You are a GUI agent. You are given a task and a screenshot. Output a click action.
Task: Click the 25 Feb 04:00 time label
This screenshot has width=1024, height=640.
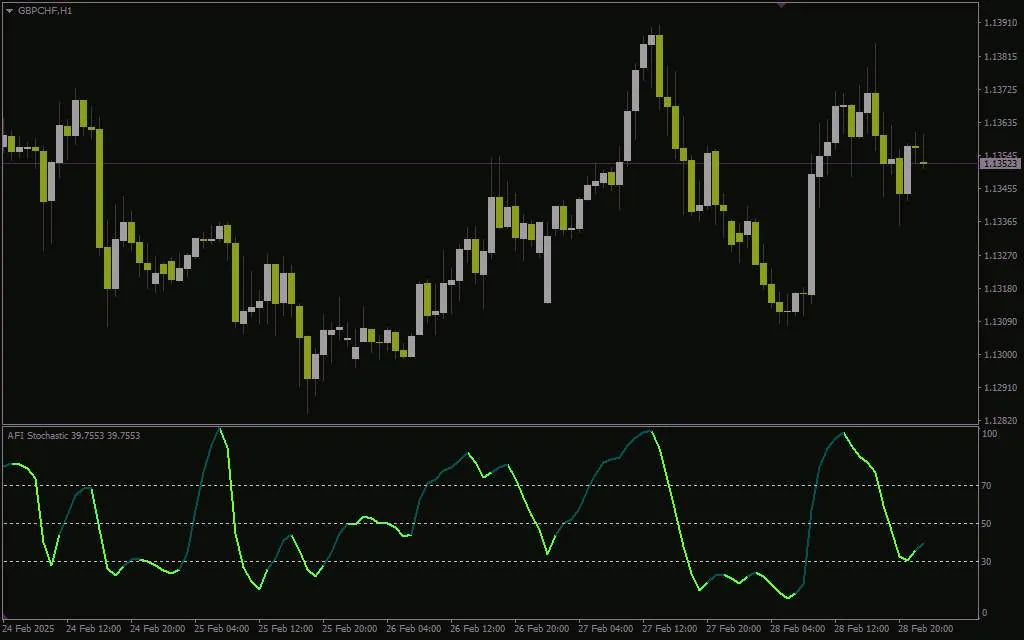(x=221, y=629)
